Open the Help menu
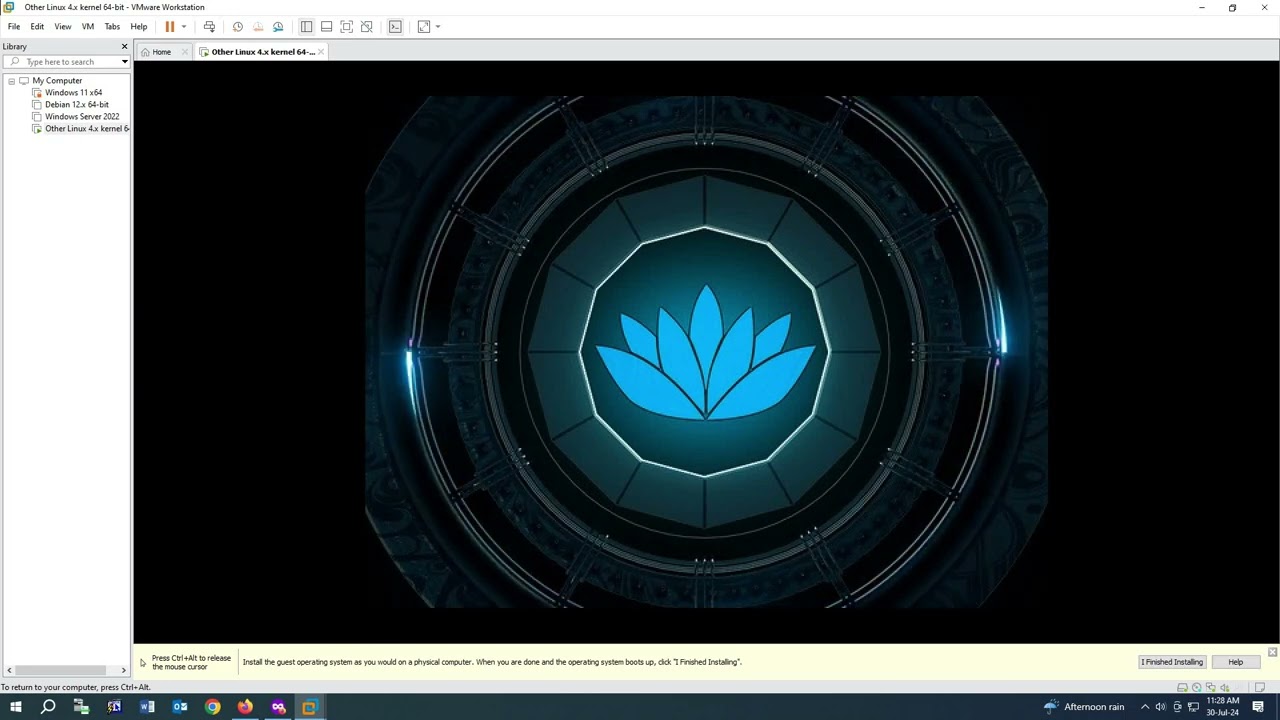The image size is (1280, 720). [x=139, y=27]
